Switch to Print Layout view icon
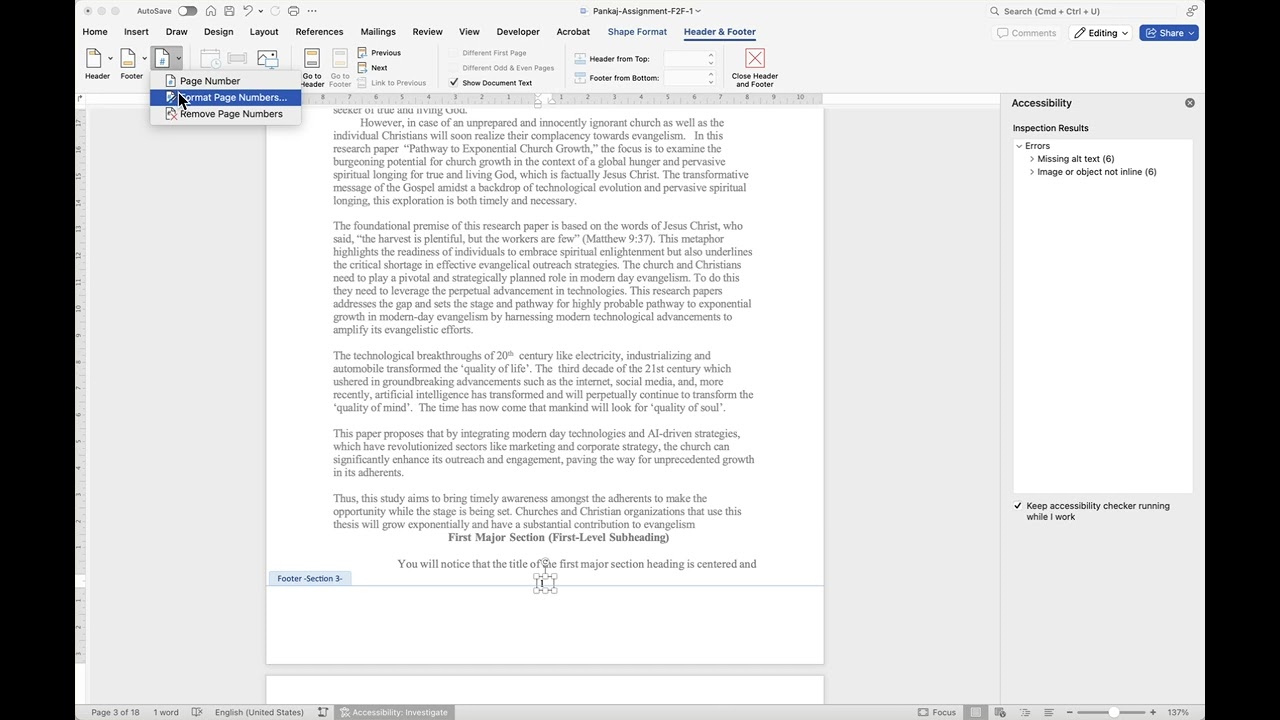 coord(975,712)
